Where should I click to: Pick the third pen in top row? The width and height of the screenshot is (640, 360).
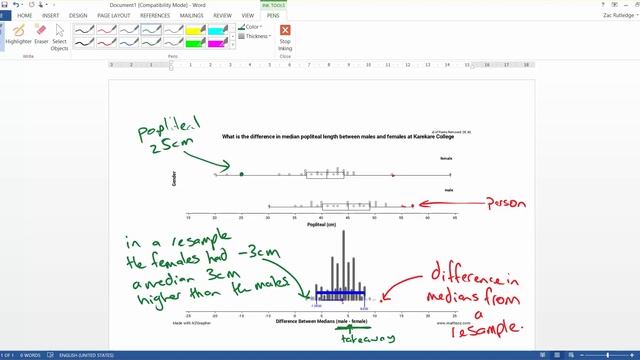129,29
